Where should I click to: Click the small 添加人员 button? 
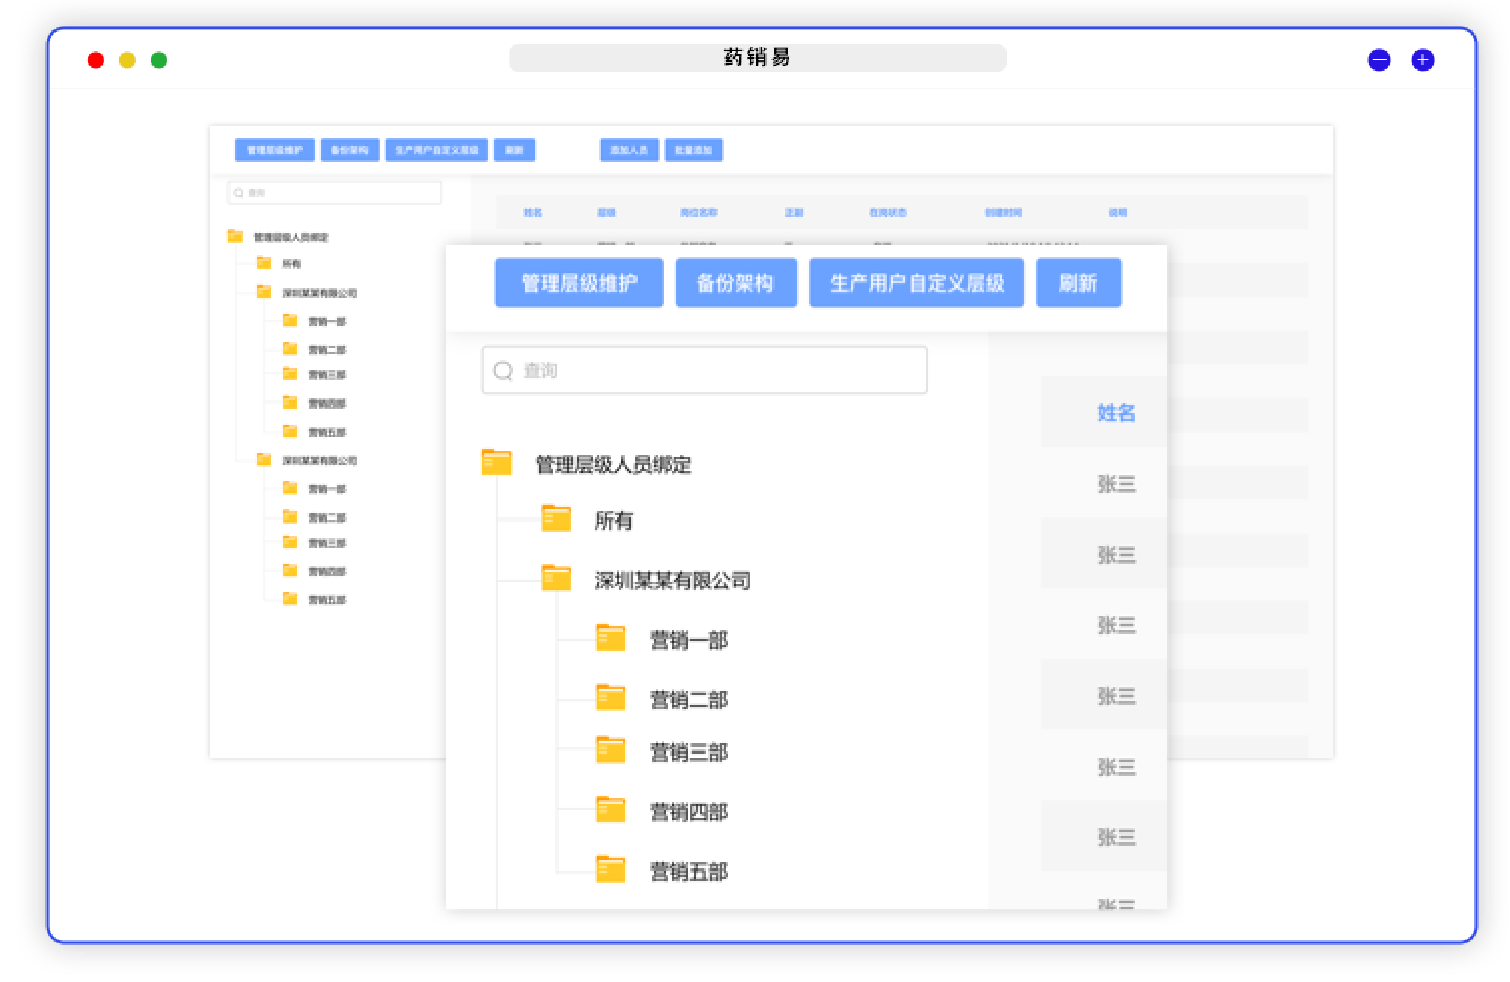click(x=629, y=150)
